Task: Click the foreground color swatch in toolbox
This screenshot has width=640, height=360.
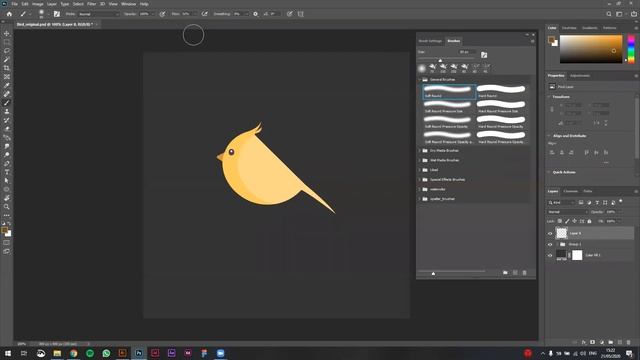Action: 5,231
